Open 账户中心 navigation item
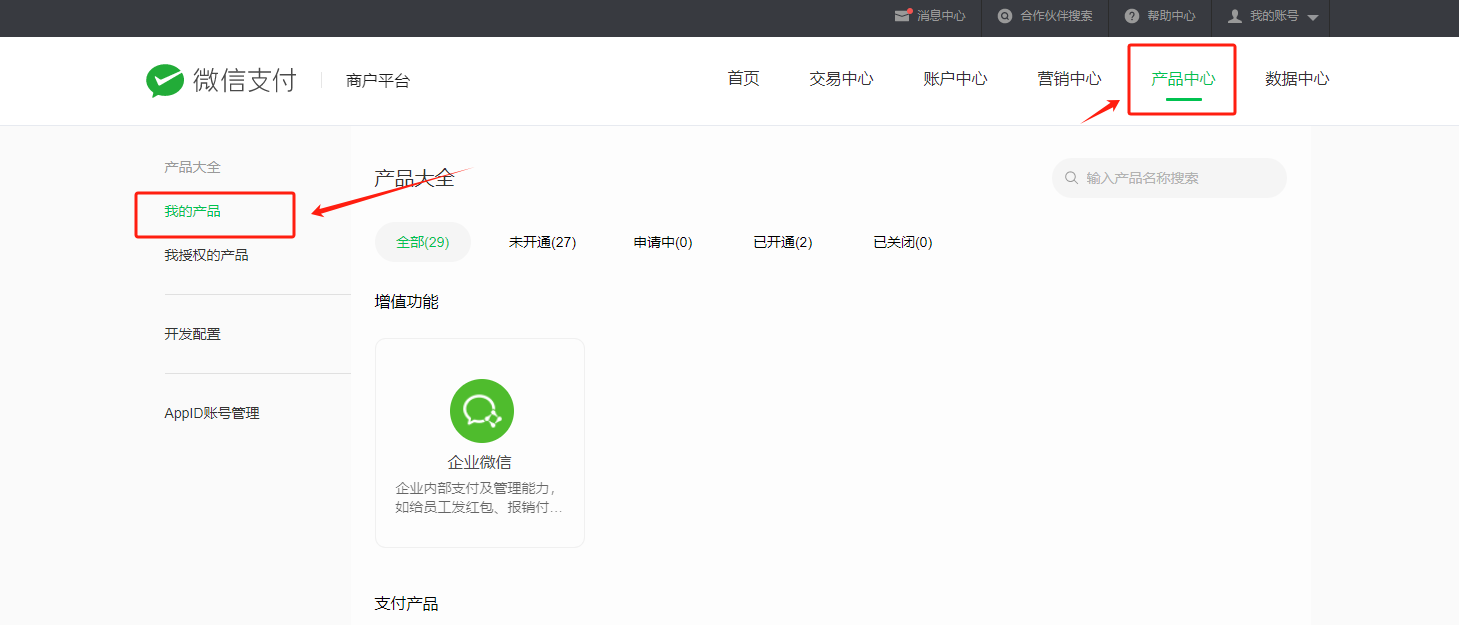 tap(955, 79)
